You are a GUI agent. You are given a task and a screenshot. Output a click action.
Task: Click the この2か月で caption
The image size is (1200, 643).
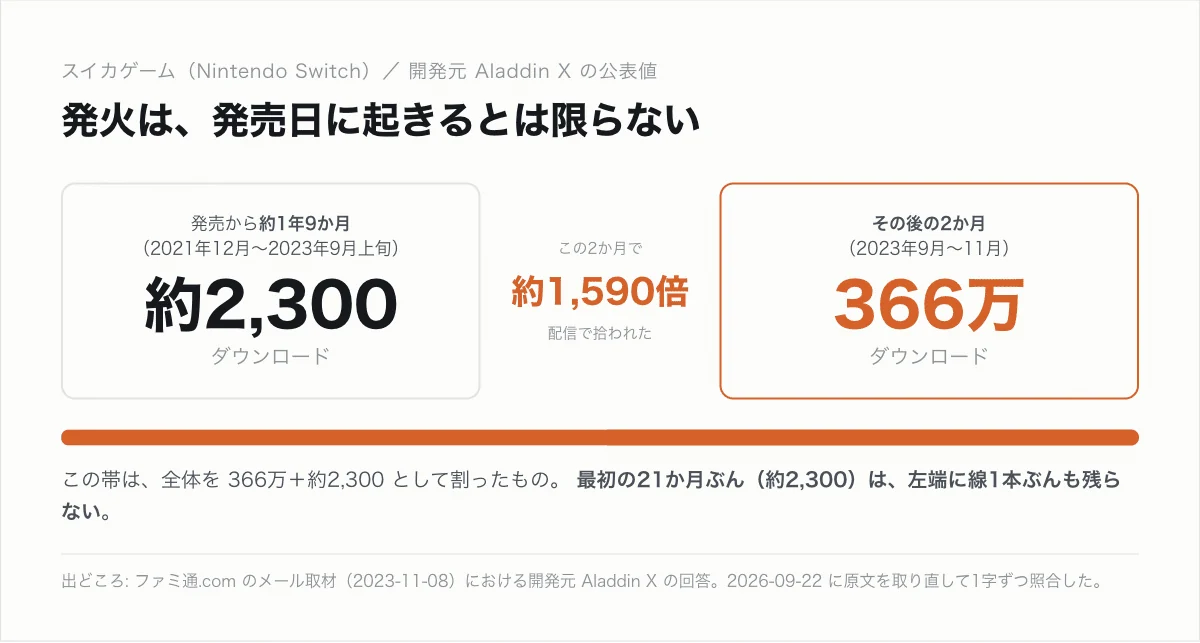(x=600, y=248)
